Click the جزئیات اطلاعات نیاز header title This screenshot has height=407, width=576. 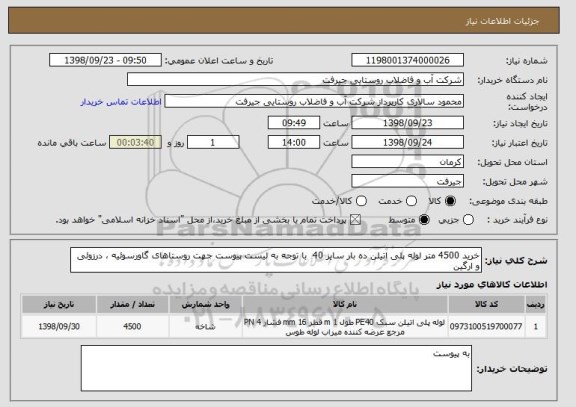(503, 21)
